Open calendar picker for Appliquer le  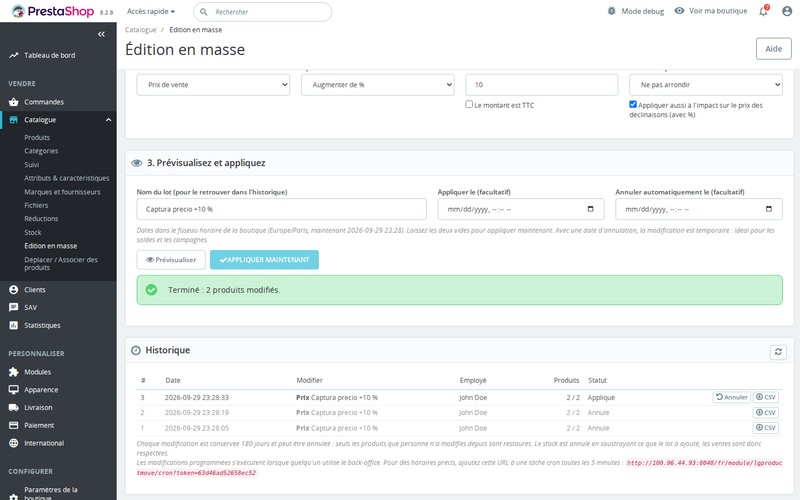tap(590, 209)
